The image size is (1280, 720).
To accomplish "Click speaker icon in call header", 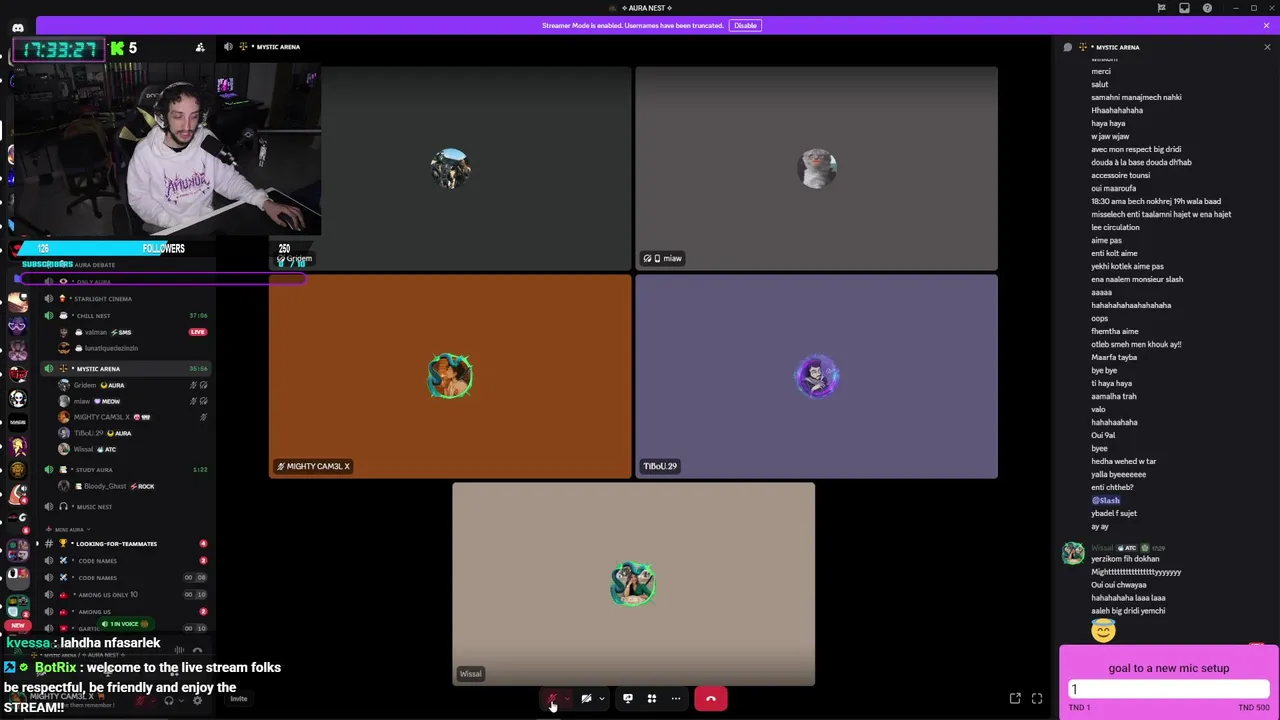I will click(x=229, y=47).
